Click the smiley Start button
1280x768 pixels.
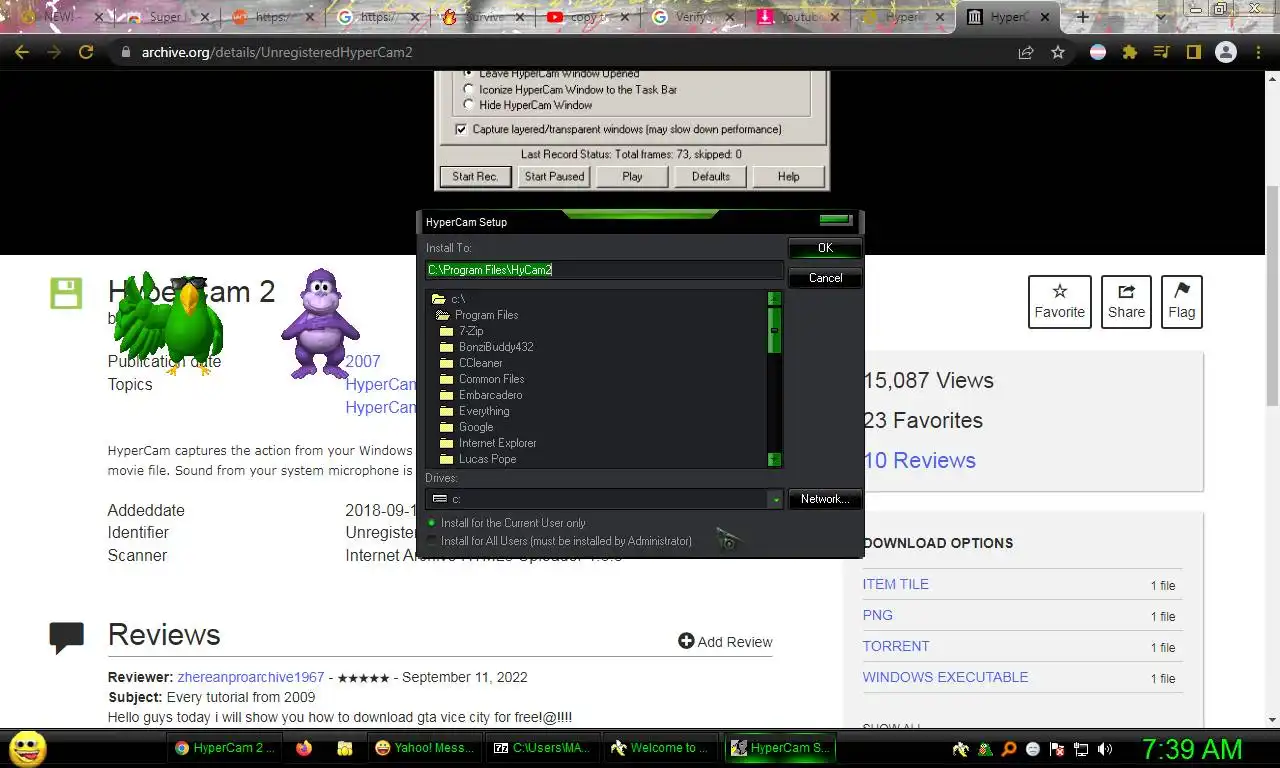coord(27,748)
